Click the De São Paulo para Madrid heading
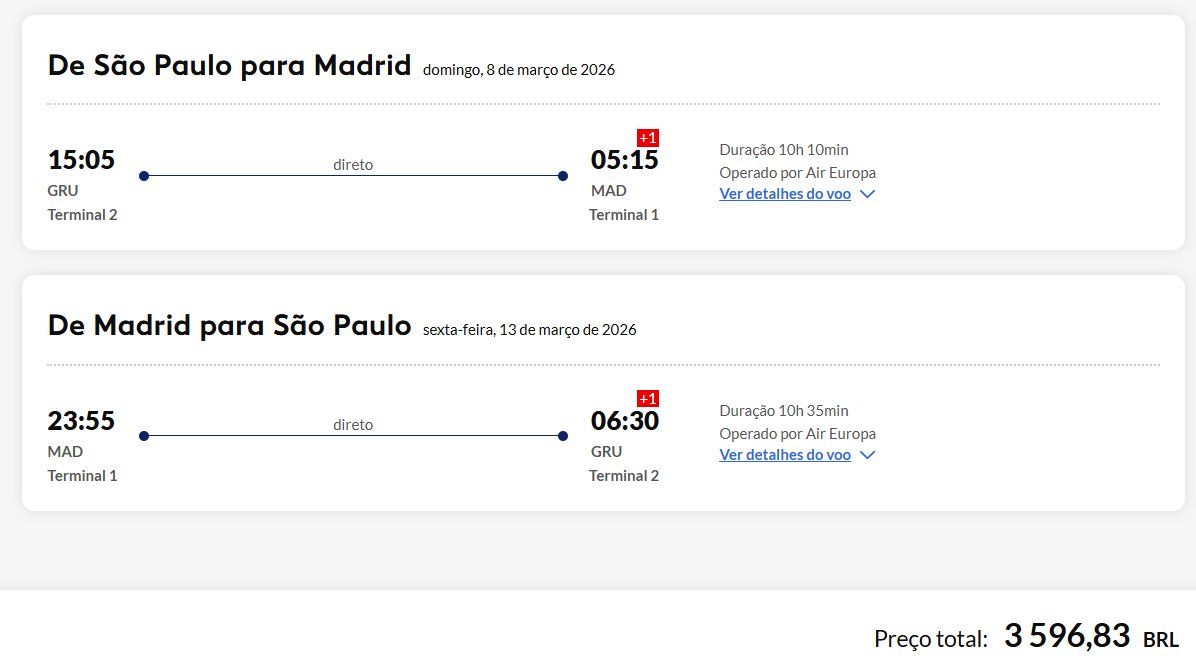 (229, 66)
